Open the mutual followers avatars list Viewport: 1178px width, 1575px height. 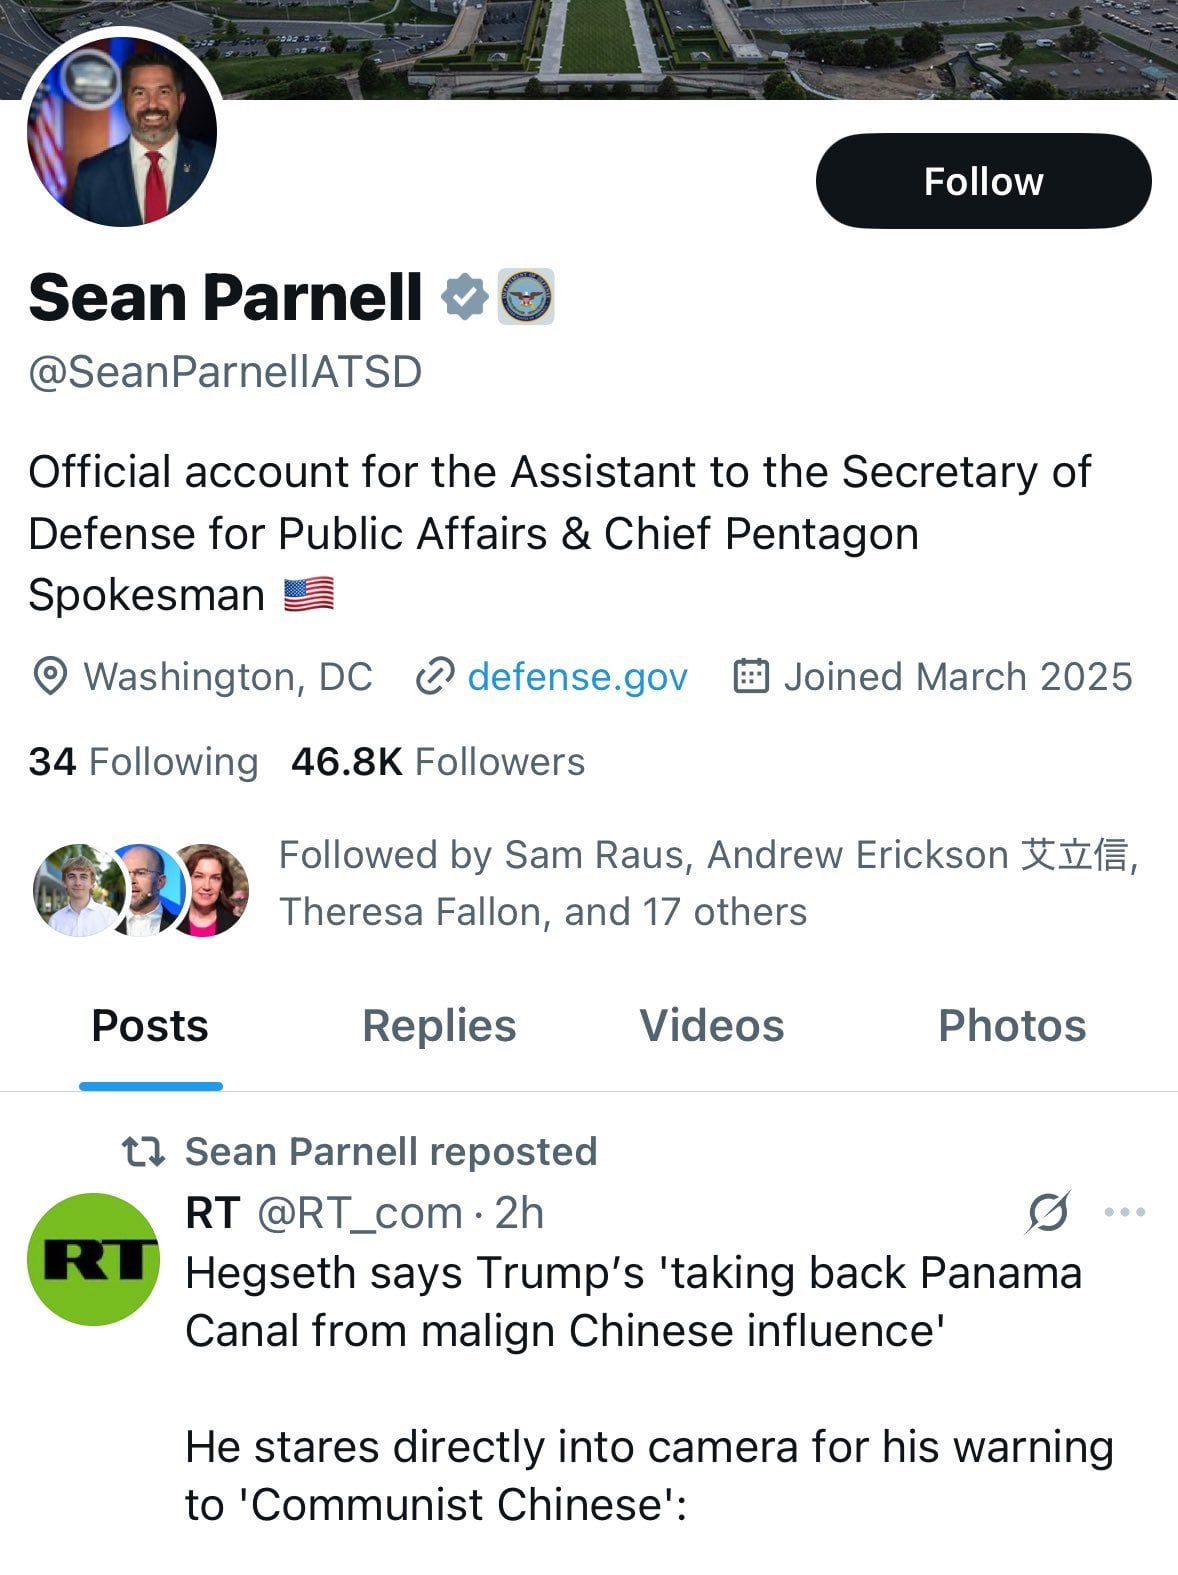(140, 889)
